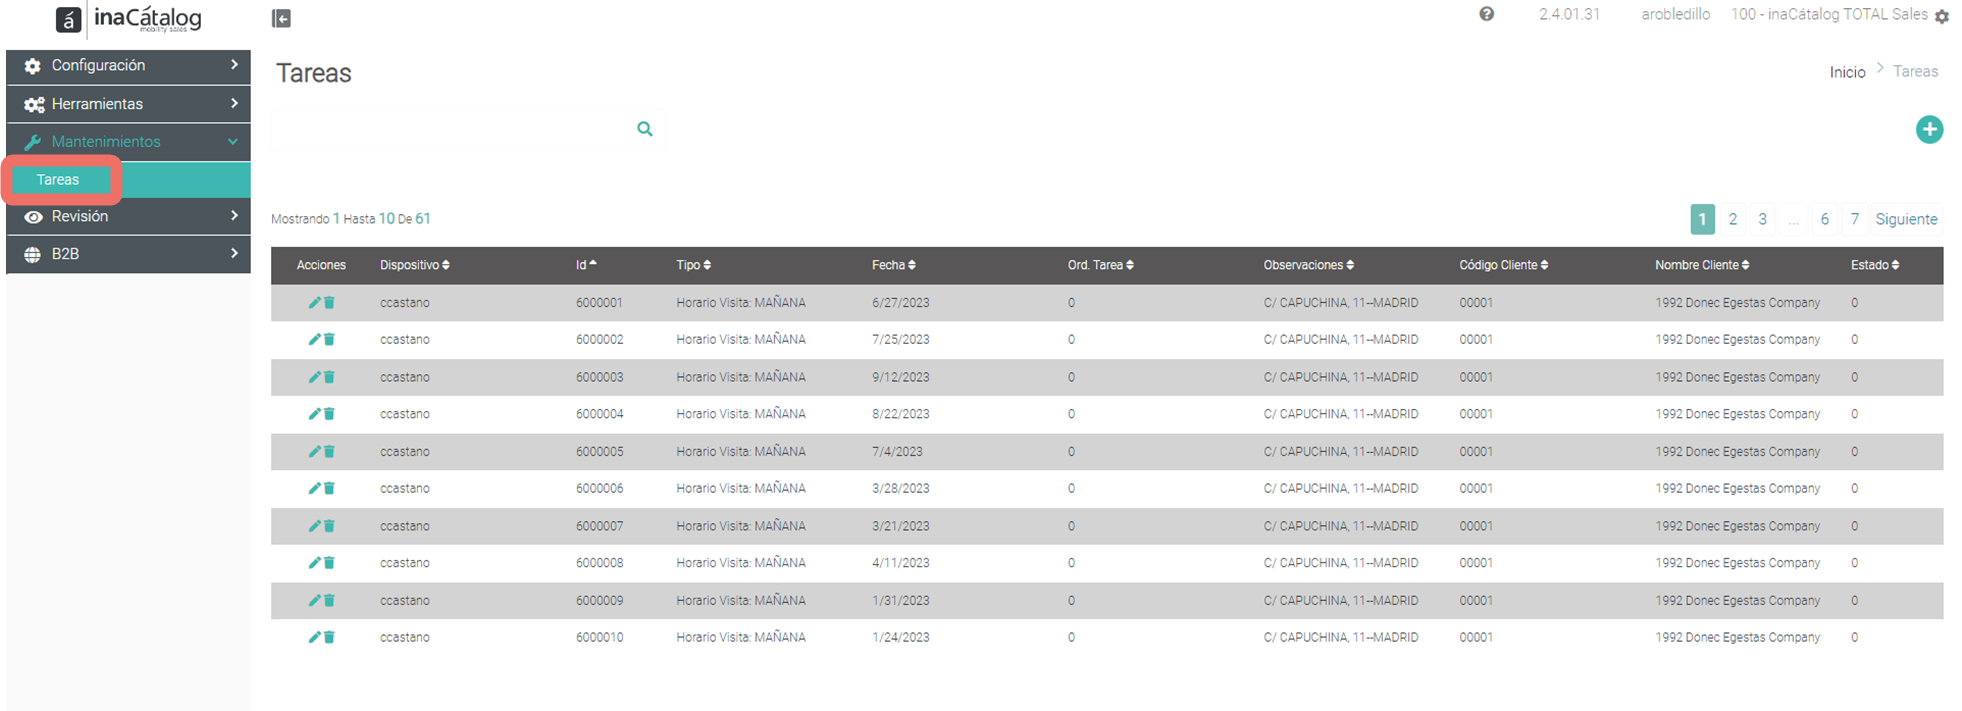The width and height of the screenshot is (1962, 711).
Task: Click the task search input field
Action: (452, 129)
